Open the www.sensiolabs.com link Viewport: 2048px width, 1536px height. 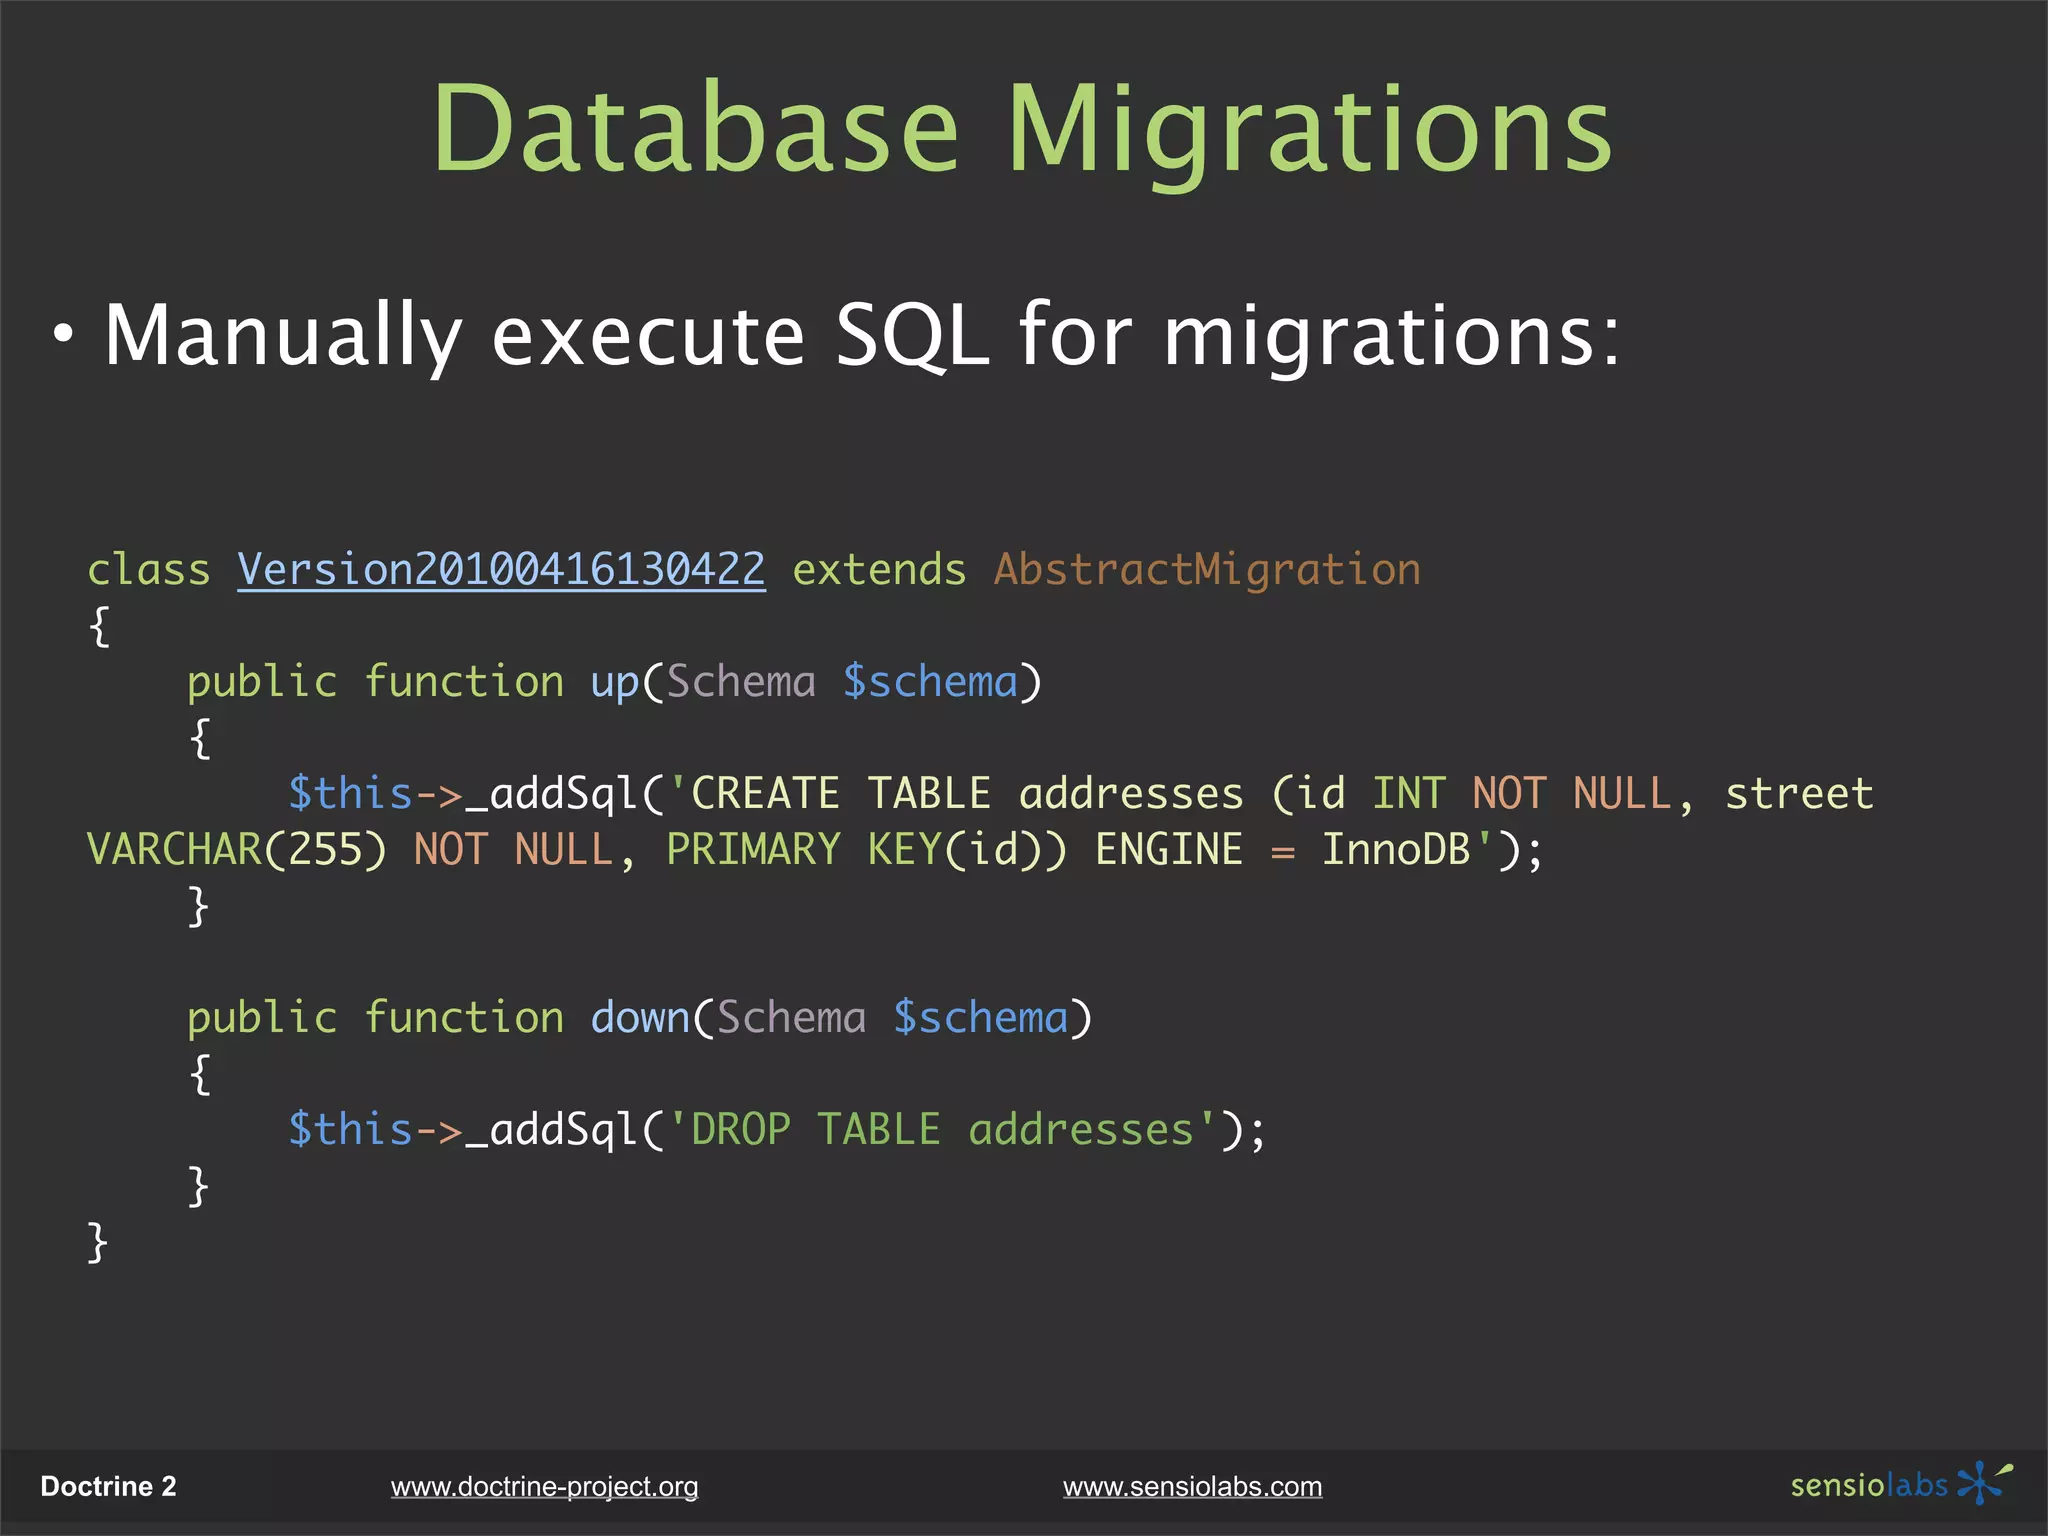click(x=1192, y=1487)
